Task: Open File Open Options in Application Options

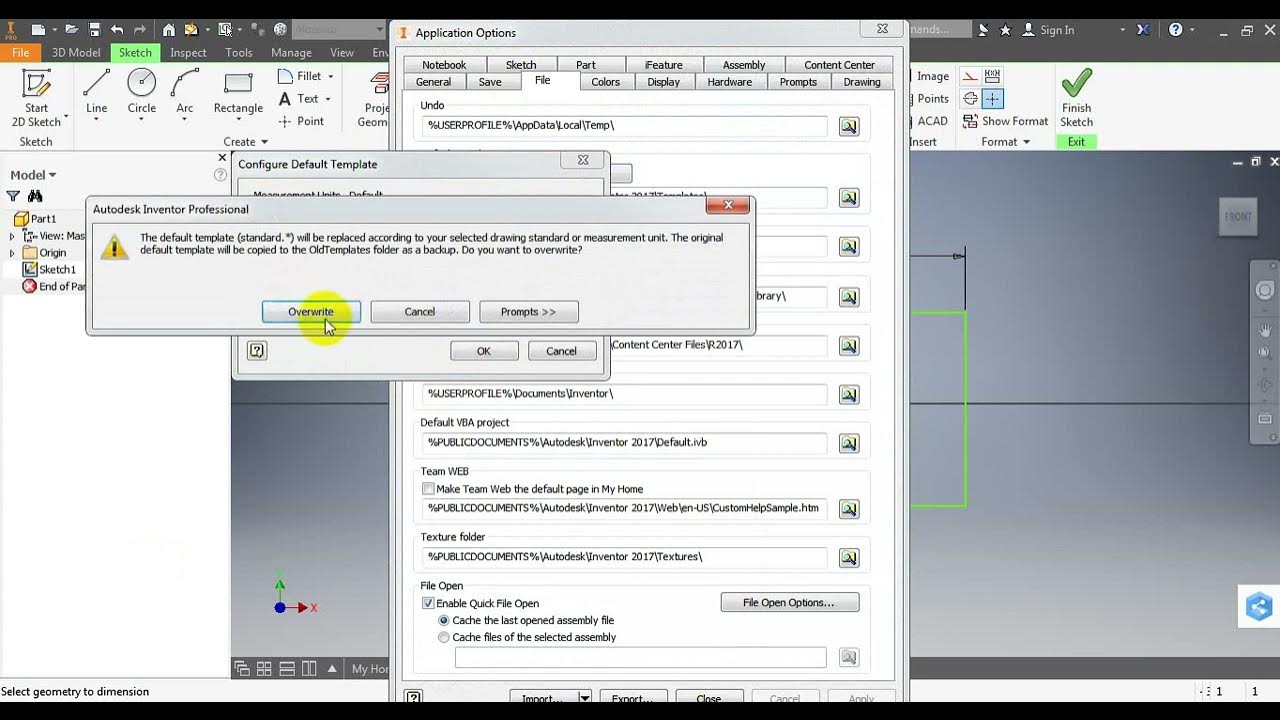Action: (x=789, y=603)
